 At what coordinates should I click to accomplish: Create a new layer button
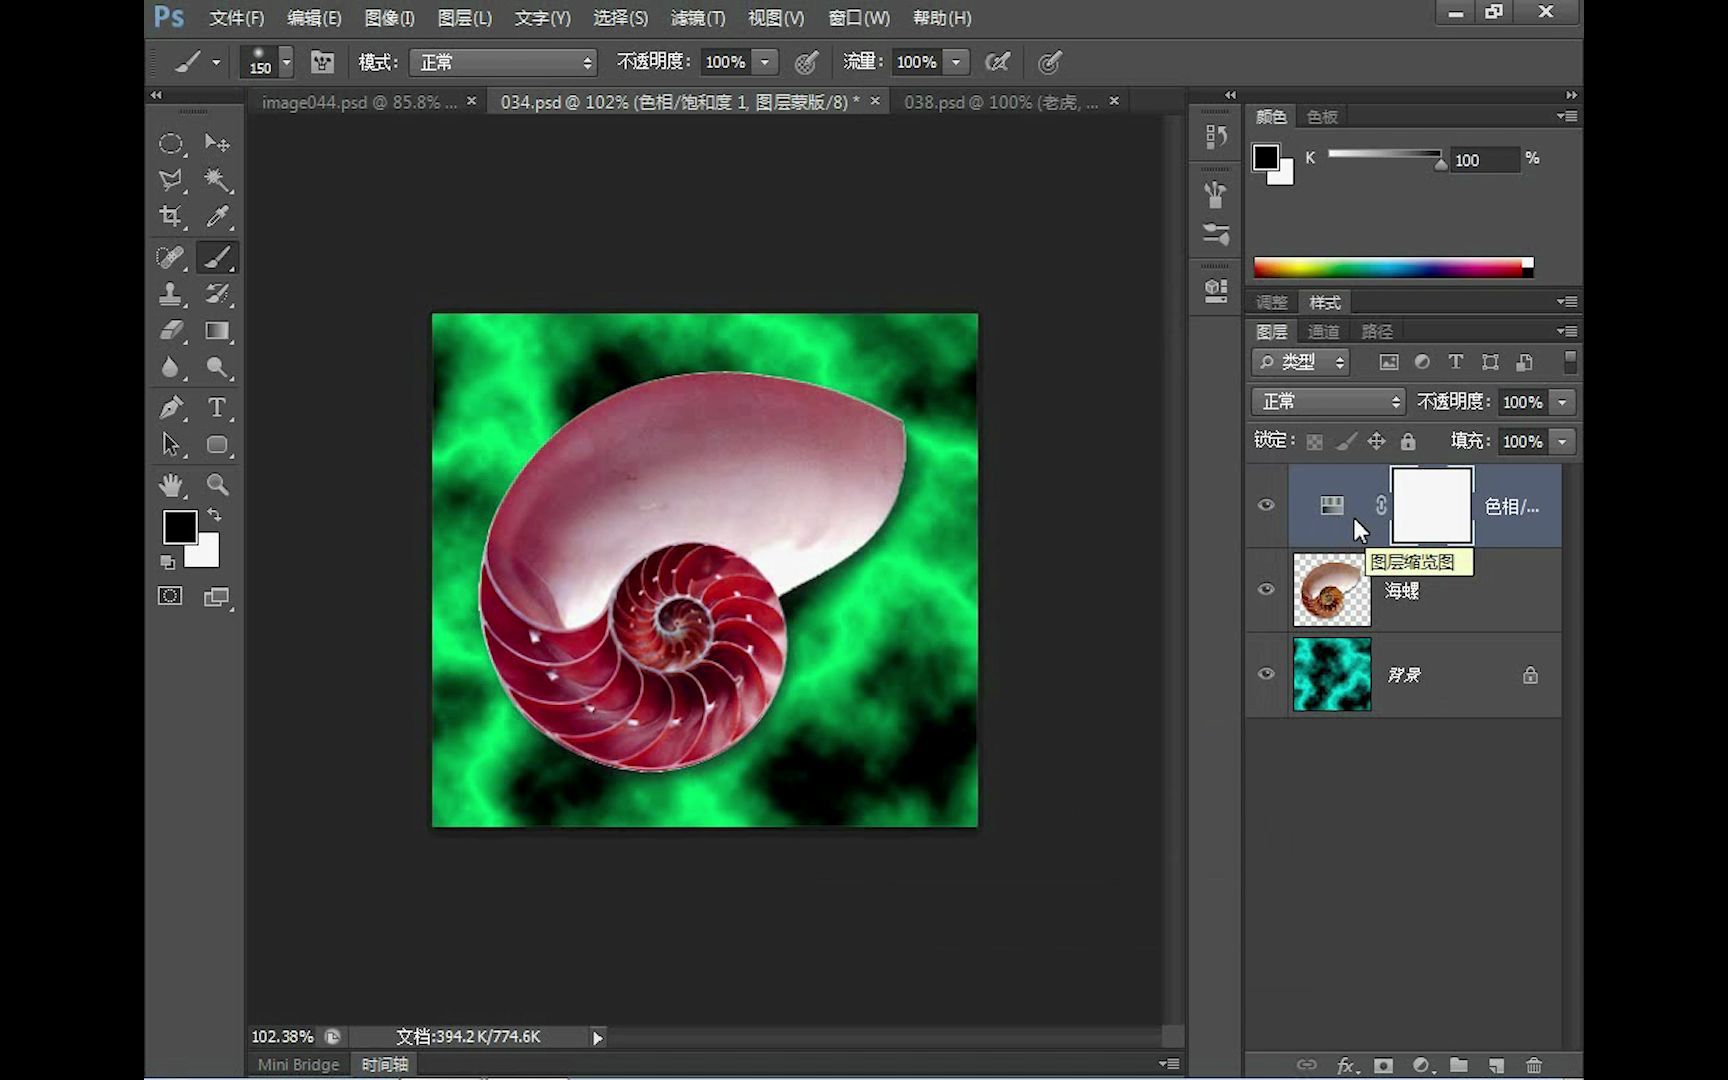(1496, 1065)
